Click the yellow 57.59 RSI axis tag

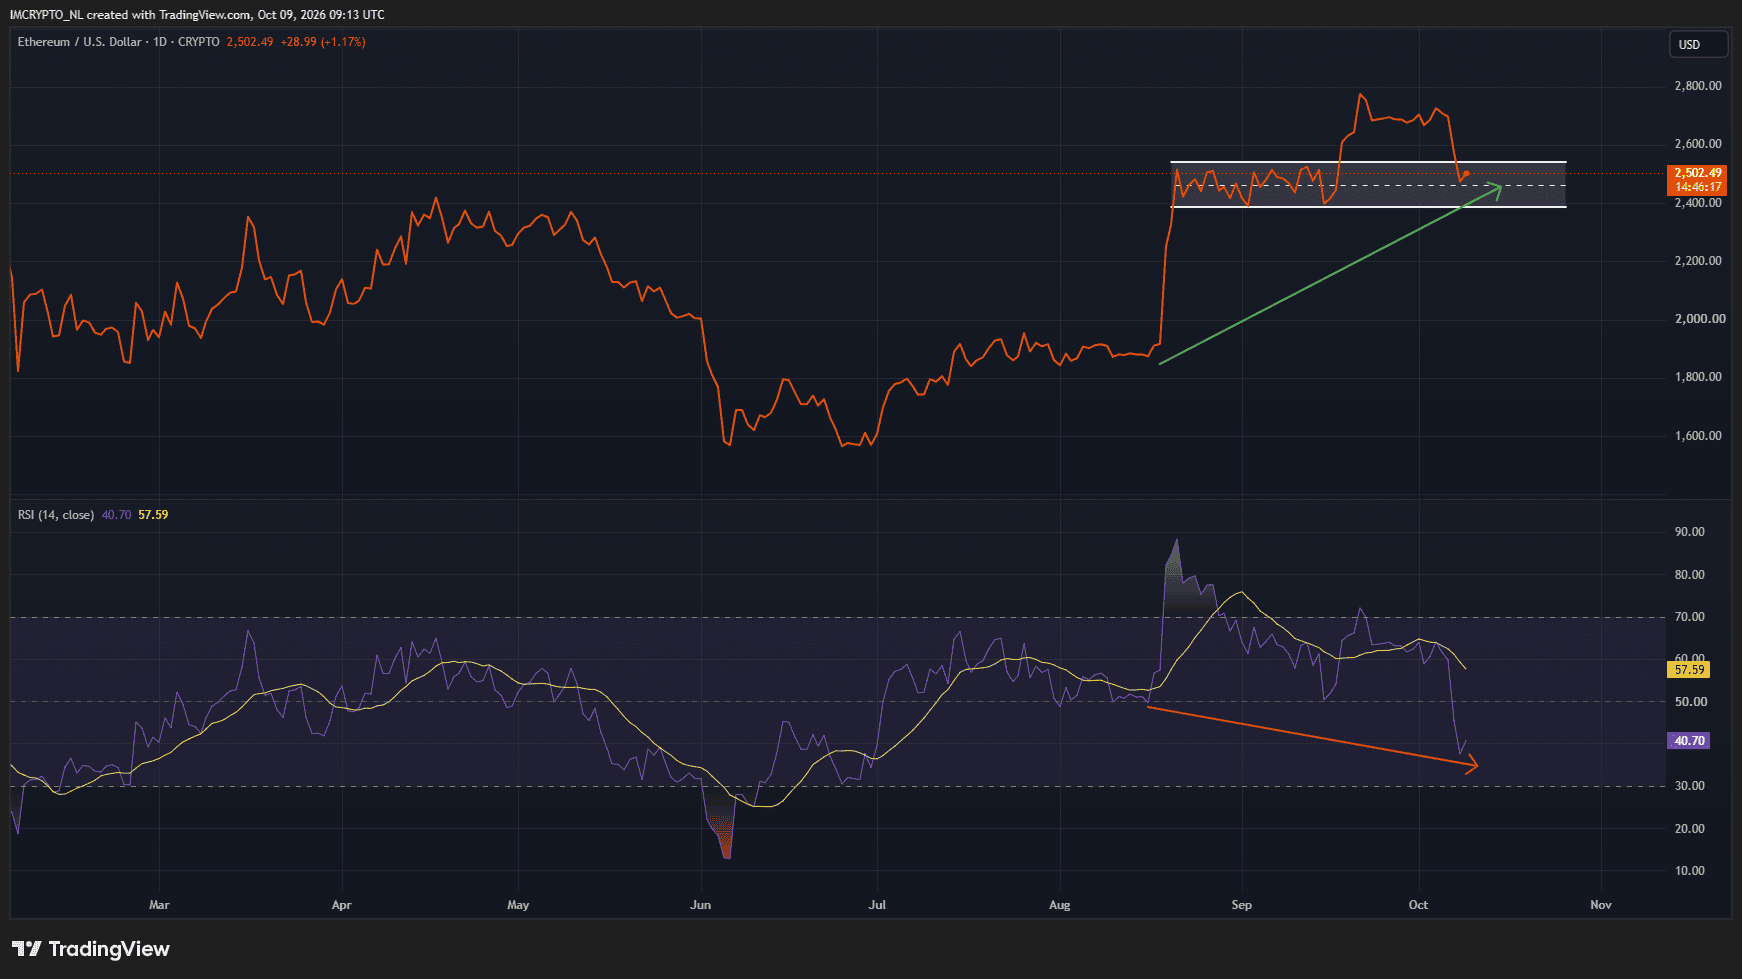(x=1689, y=670)
